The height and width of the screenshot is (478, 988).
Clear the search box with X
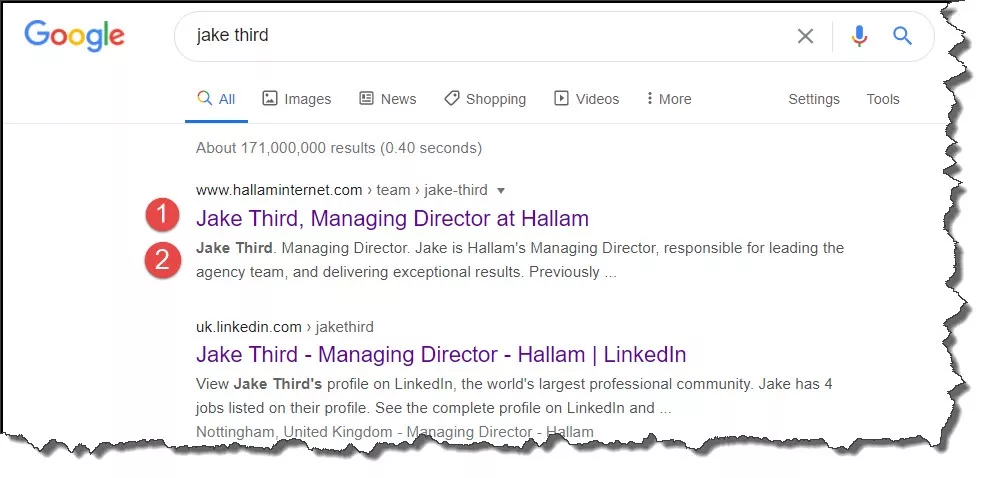tap(805, 37)
